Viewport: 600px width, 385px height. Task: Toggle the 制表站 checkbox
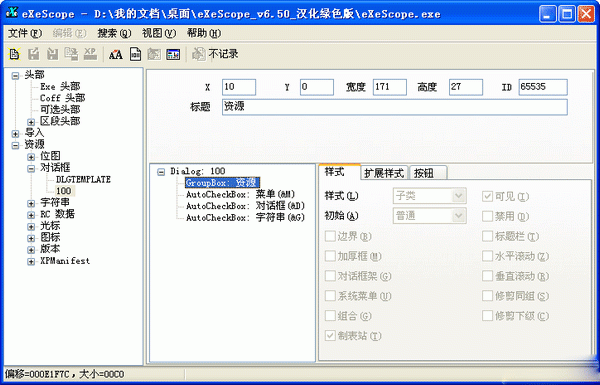pyautogui.click(x=330, y=336)
